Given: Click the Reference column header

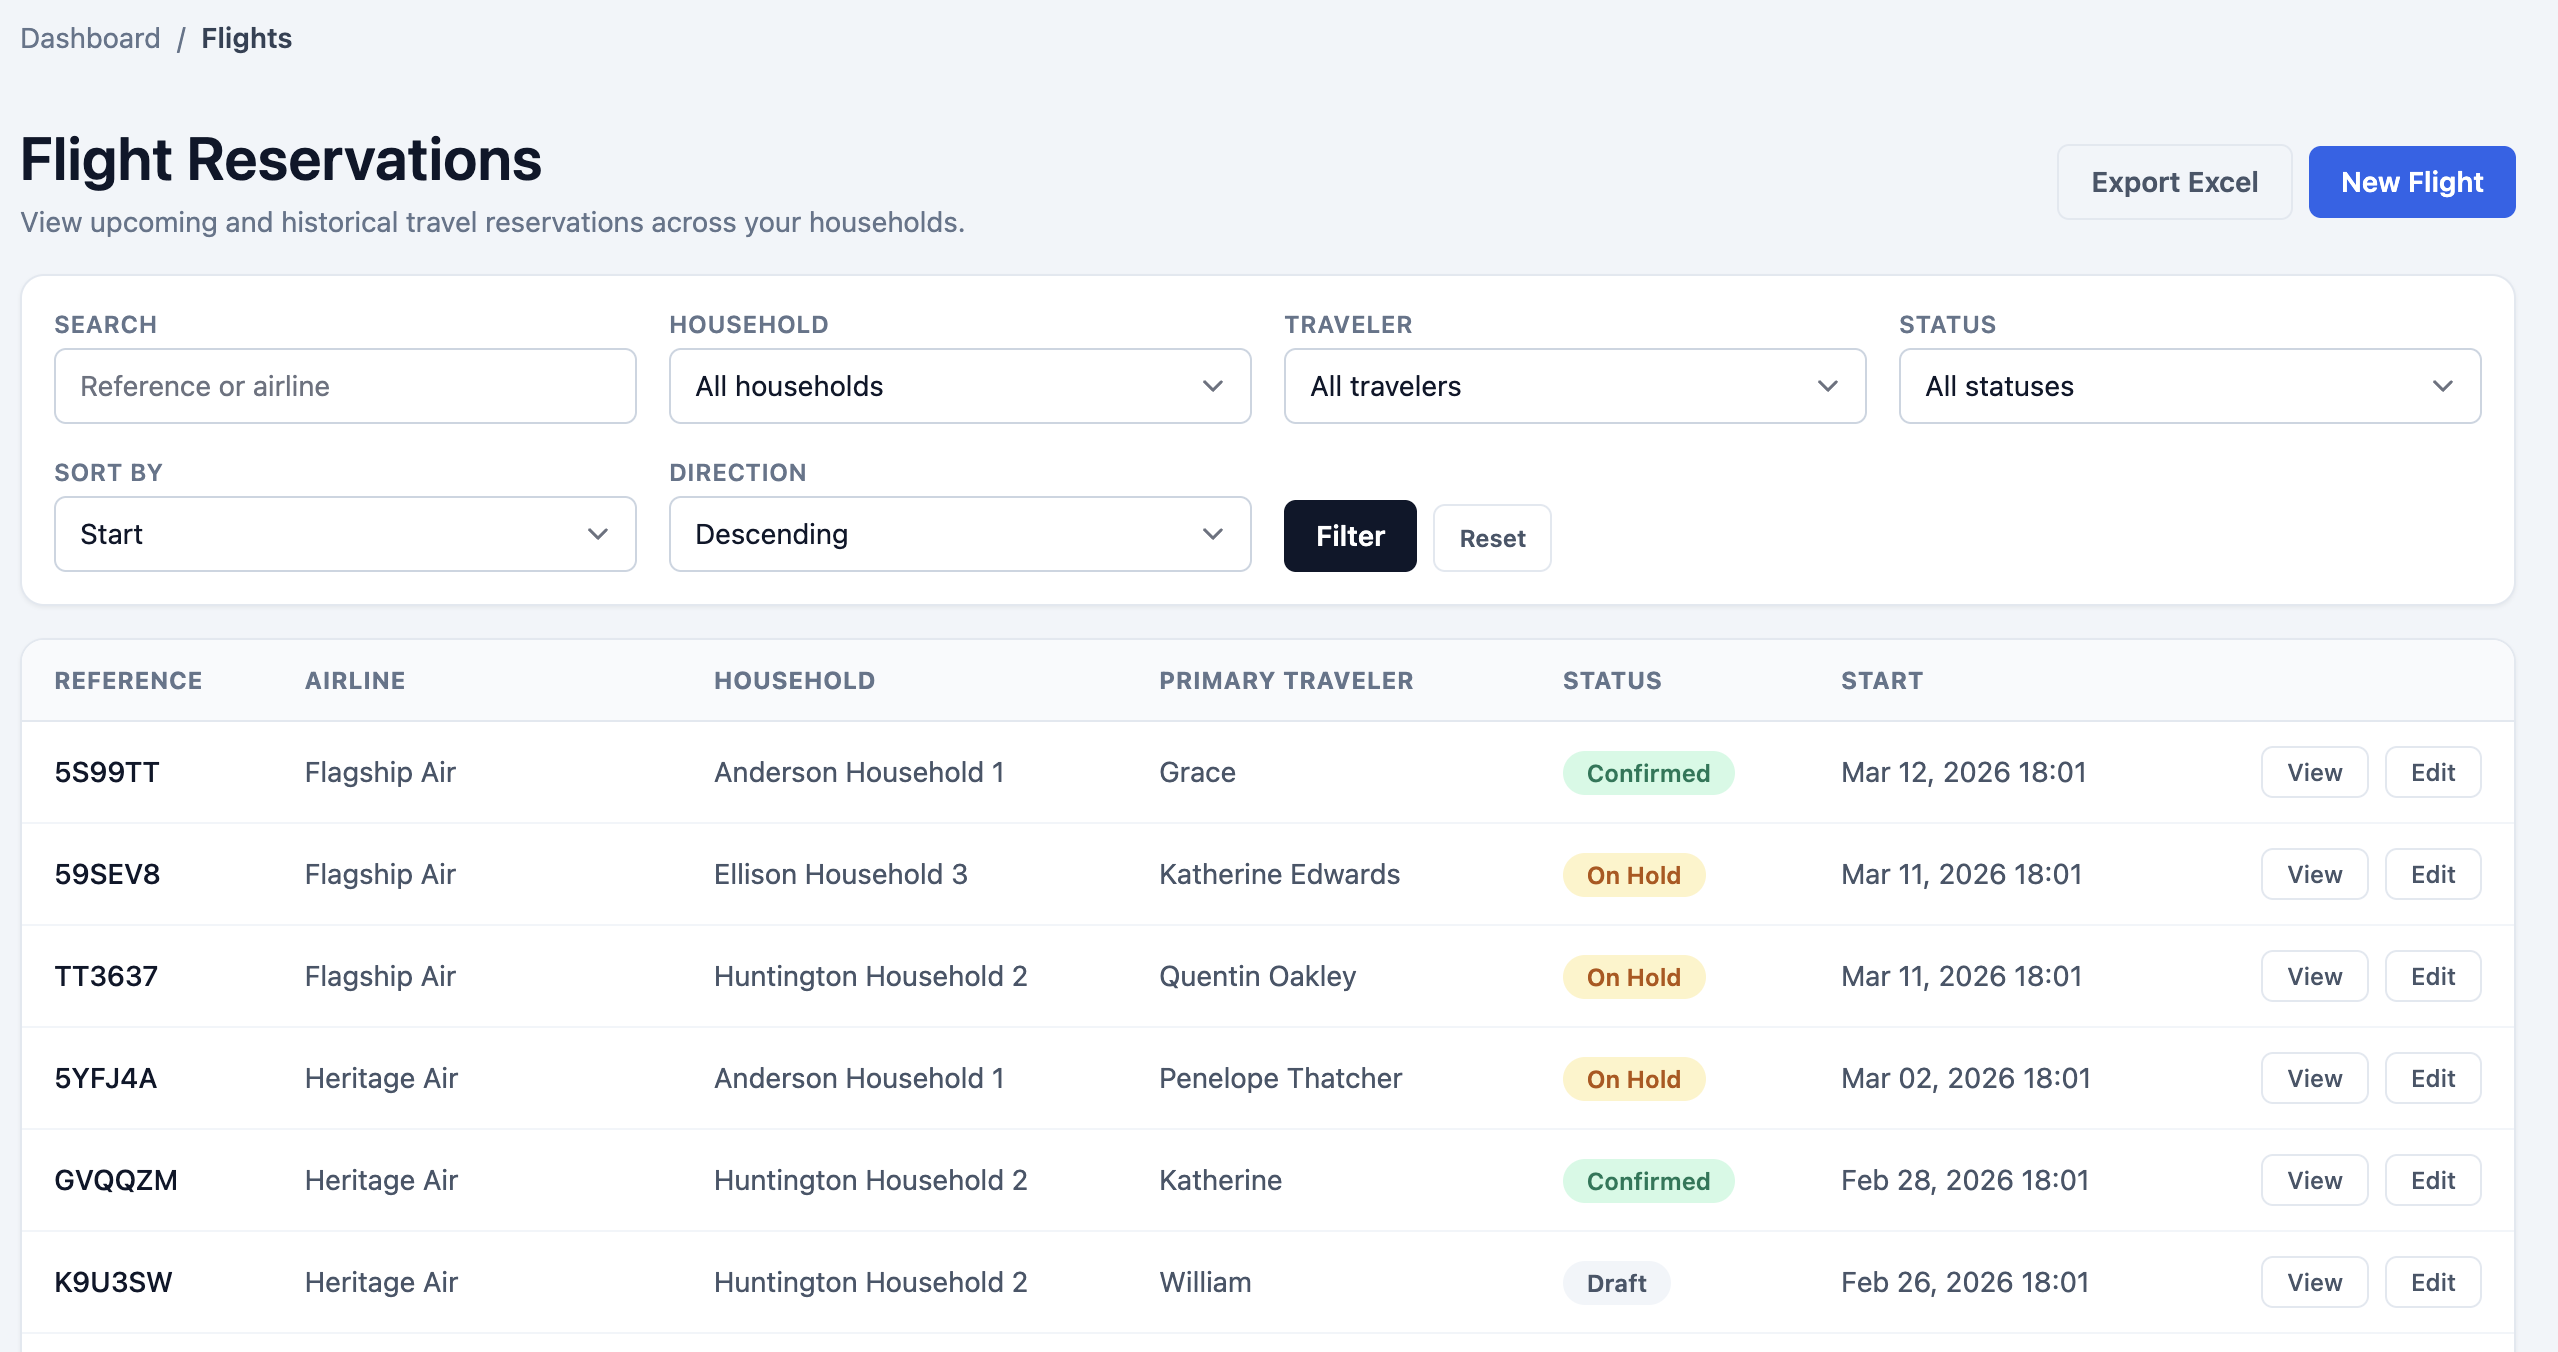Looking at the screenshot, I should coord(128,680).
